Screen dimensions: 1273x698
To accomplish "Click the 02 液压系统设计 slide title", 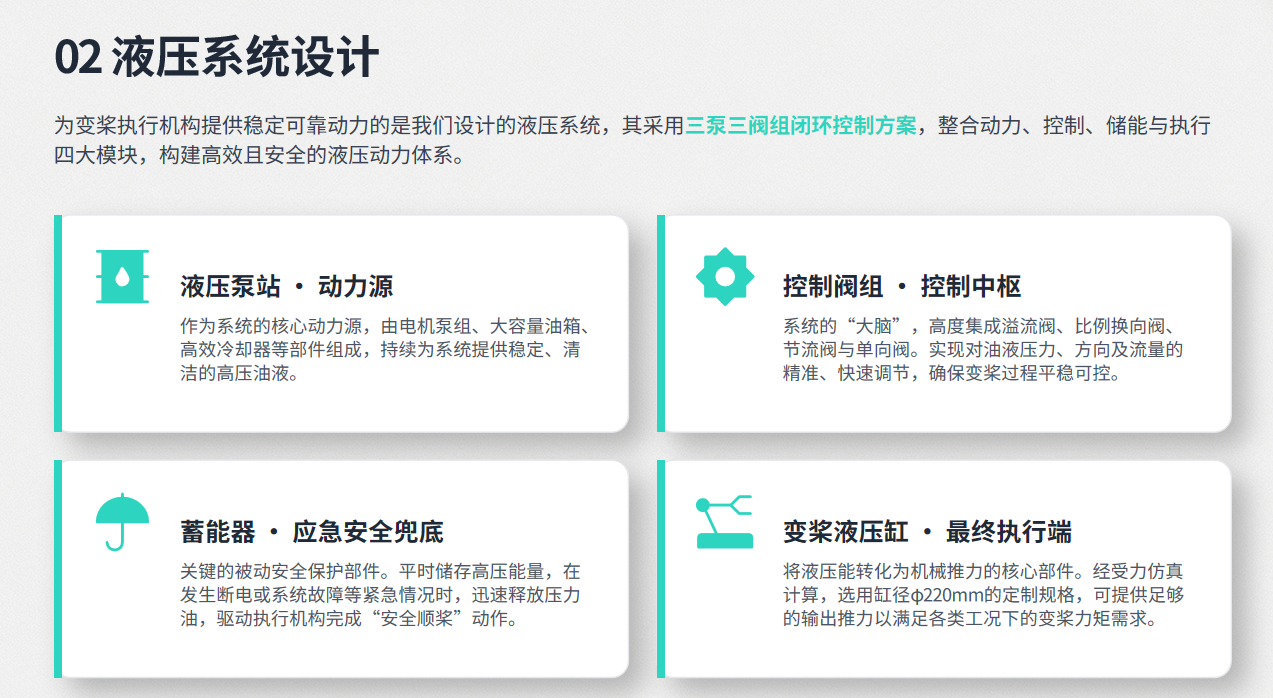I will pos(216,58).
